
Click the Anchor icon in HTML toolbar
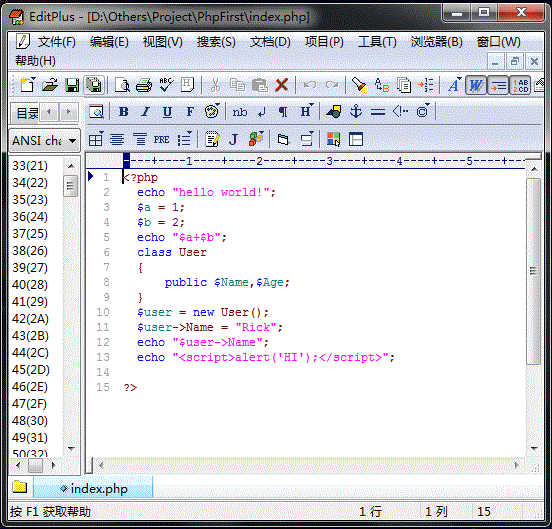(x=356, y=112)
